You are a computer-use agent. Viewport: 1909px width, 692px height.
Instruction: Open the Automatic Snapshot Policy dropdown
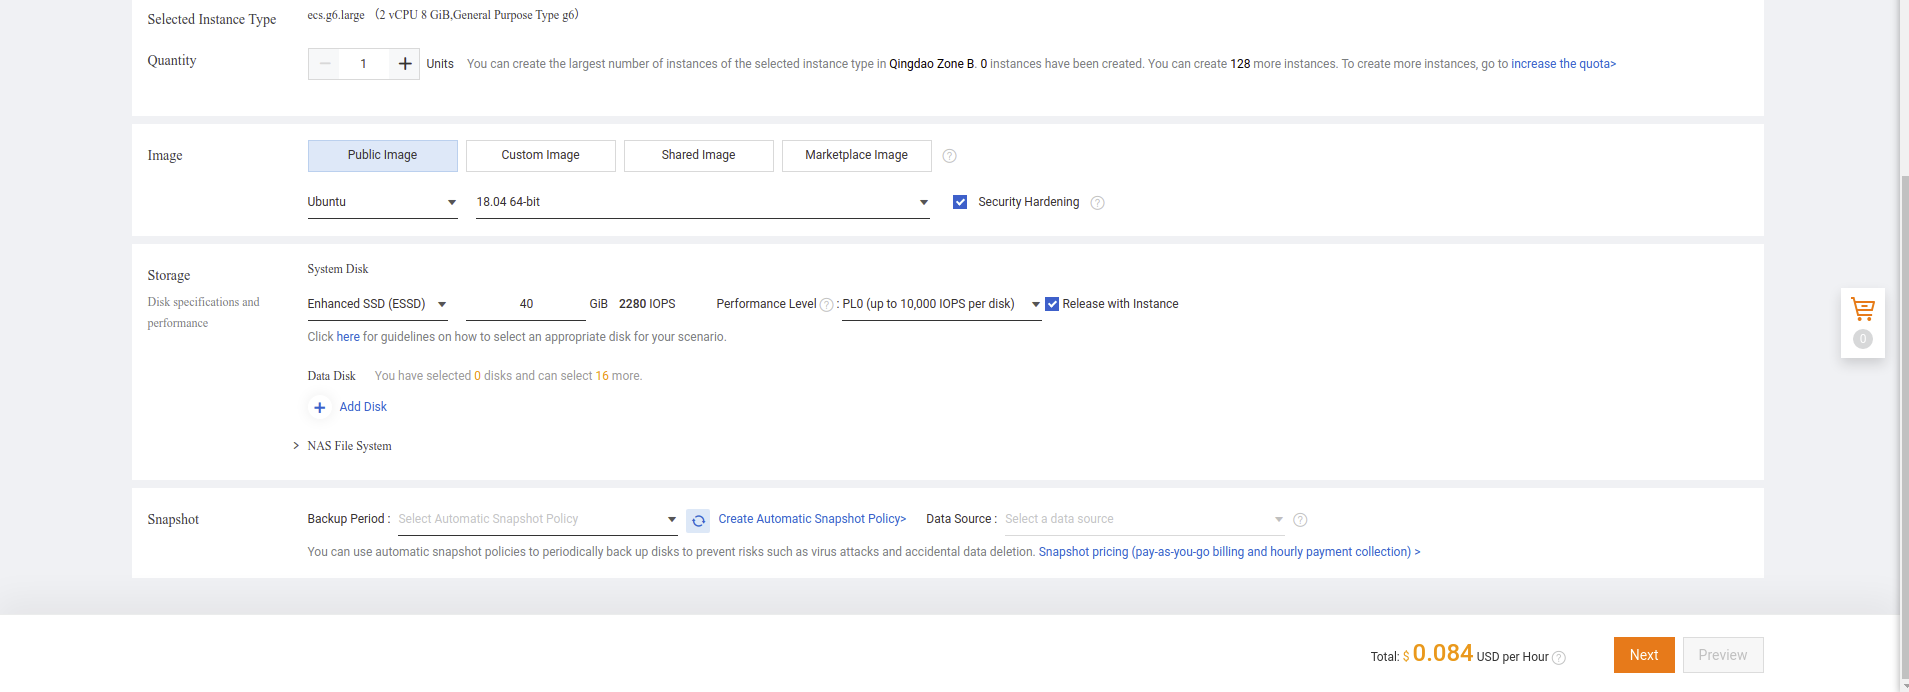(x=538, y=519)
